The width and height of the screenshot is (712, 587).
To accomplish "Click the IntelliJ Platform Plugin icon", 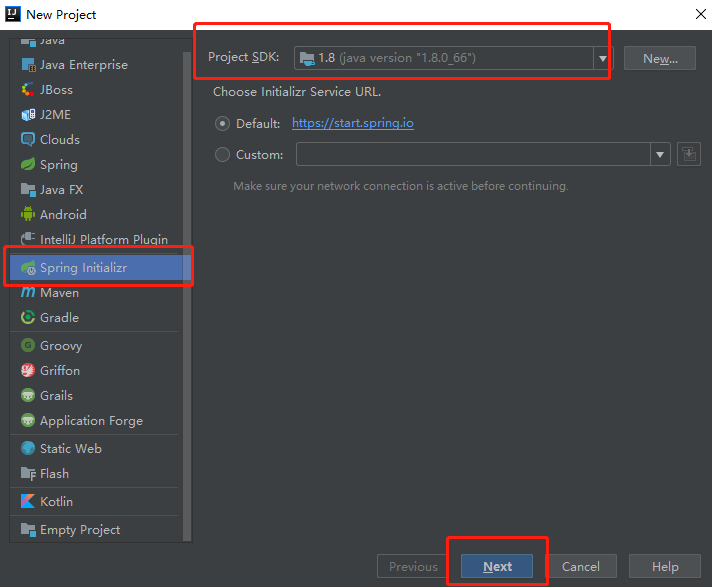I will [28, 238].
